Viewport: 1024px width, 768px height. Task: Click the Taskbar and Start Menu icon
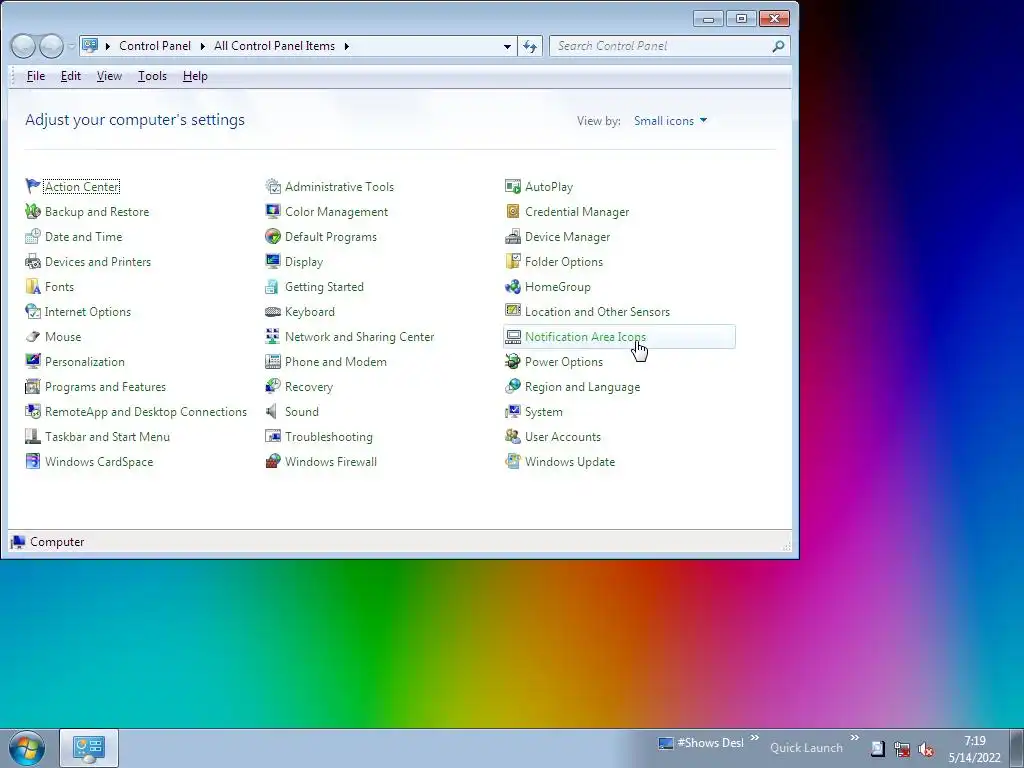point(33,436)
